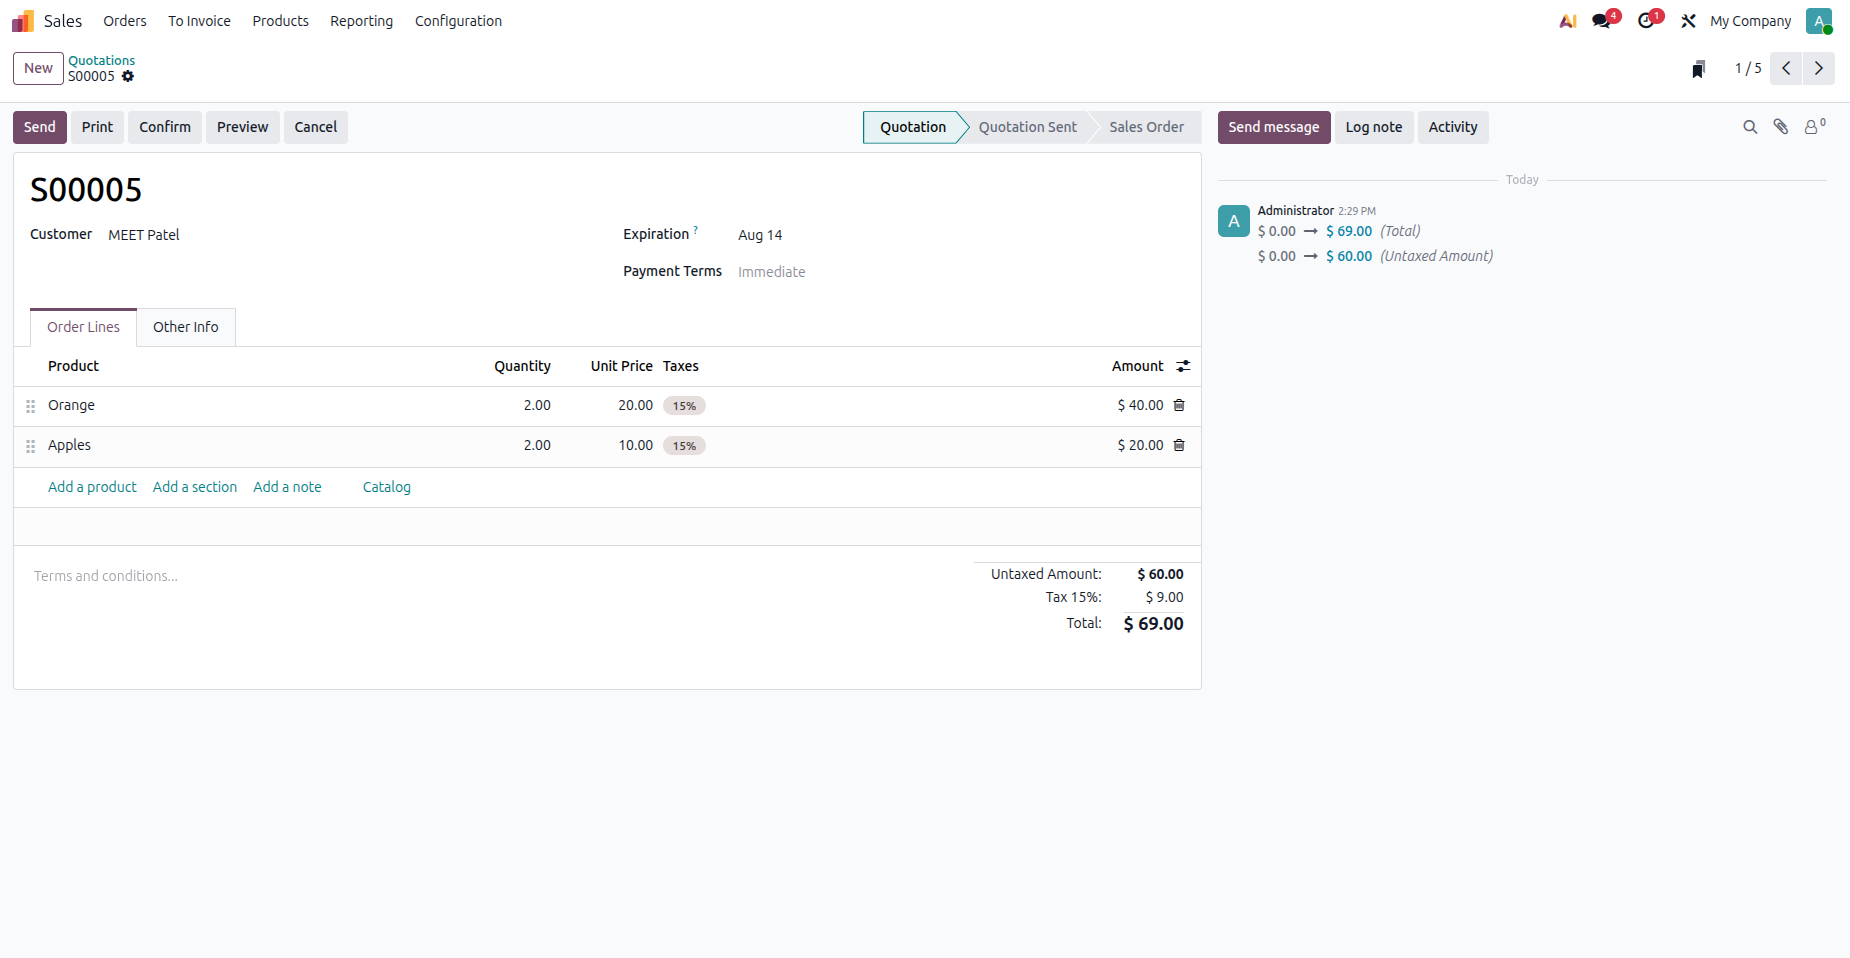Grab the Orange row drag handle
The image size is (1850, 958).
[31, 406]
